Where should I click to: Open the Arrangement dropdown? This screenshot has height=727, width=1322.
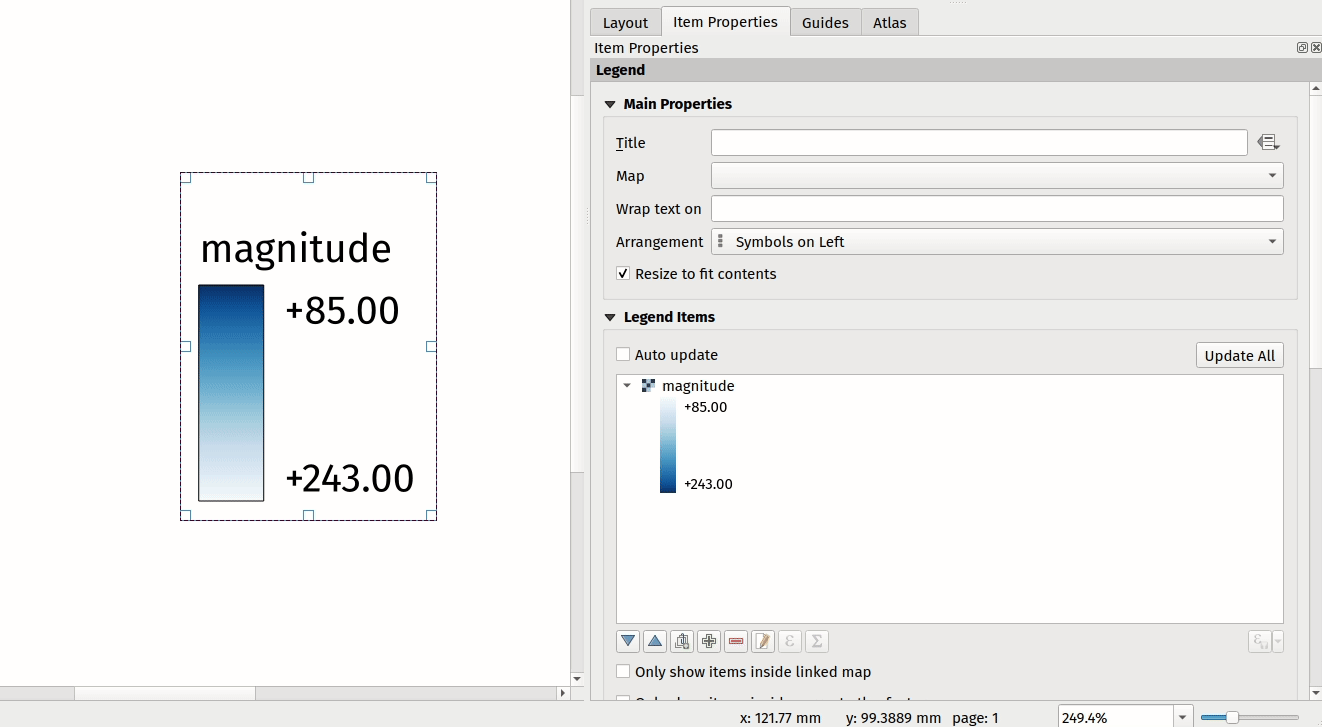pos(997,242)
